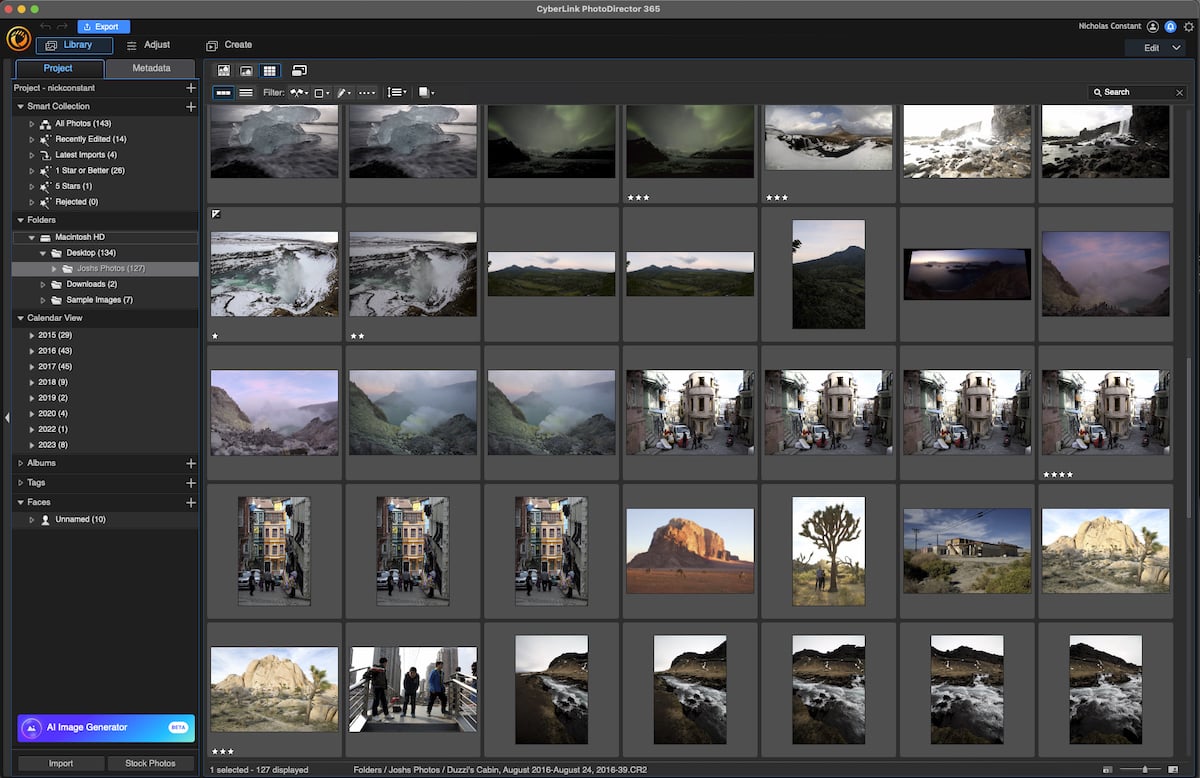This screenshot has width=1200, height=778.
Task: Click the PhotoDirector logo icon
Action: pyautogui.click(x=18, y=39)
